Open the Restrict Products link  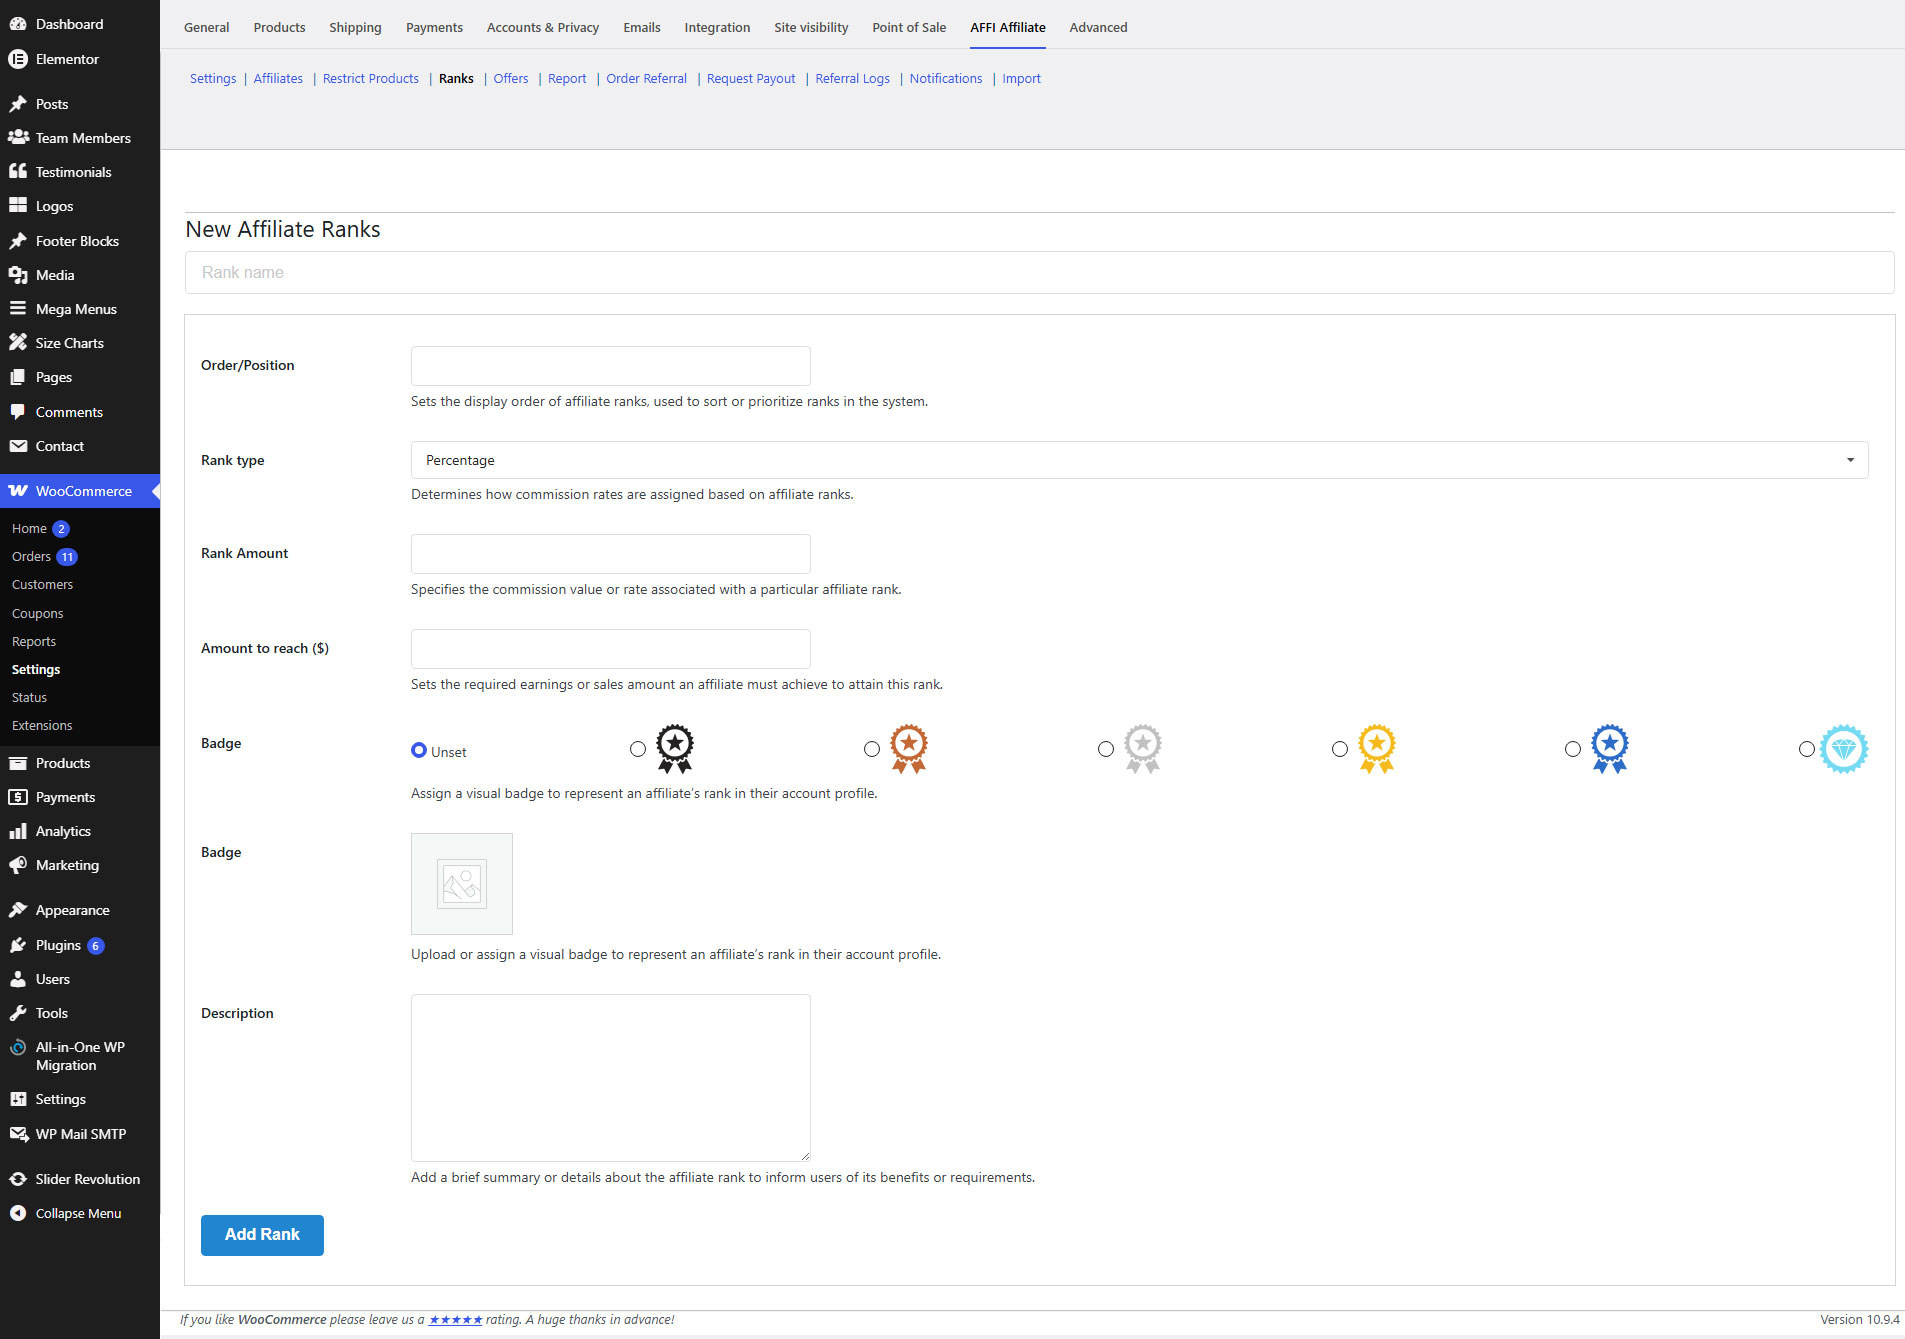pyautogui.click(x=371, y=78)
